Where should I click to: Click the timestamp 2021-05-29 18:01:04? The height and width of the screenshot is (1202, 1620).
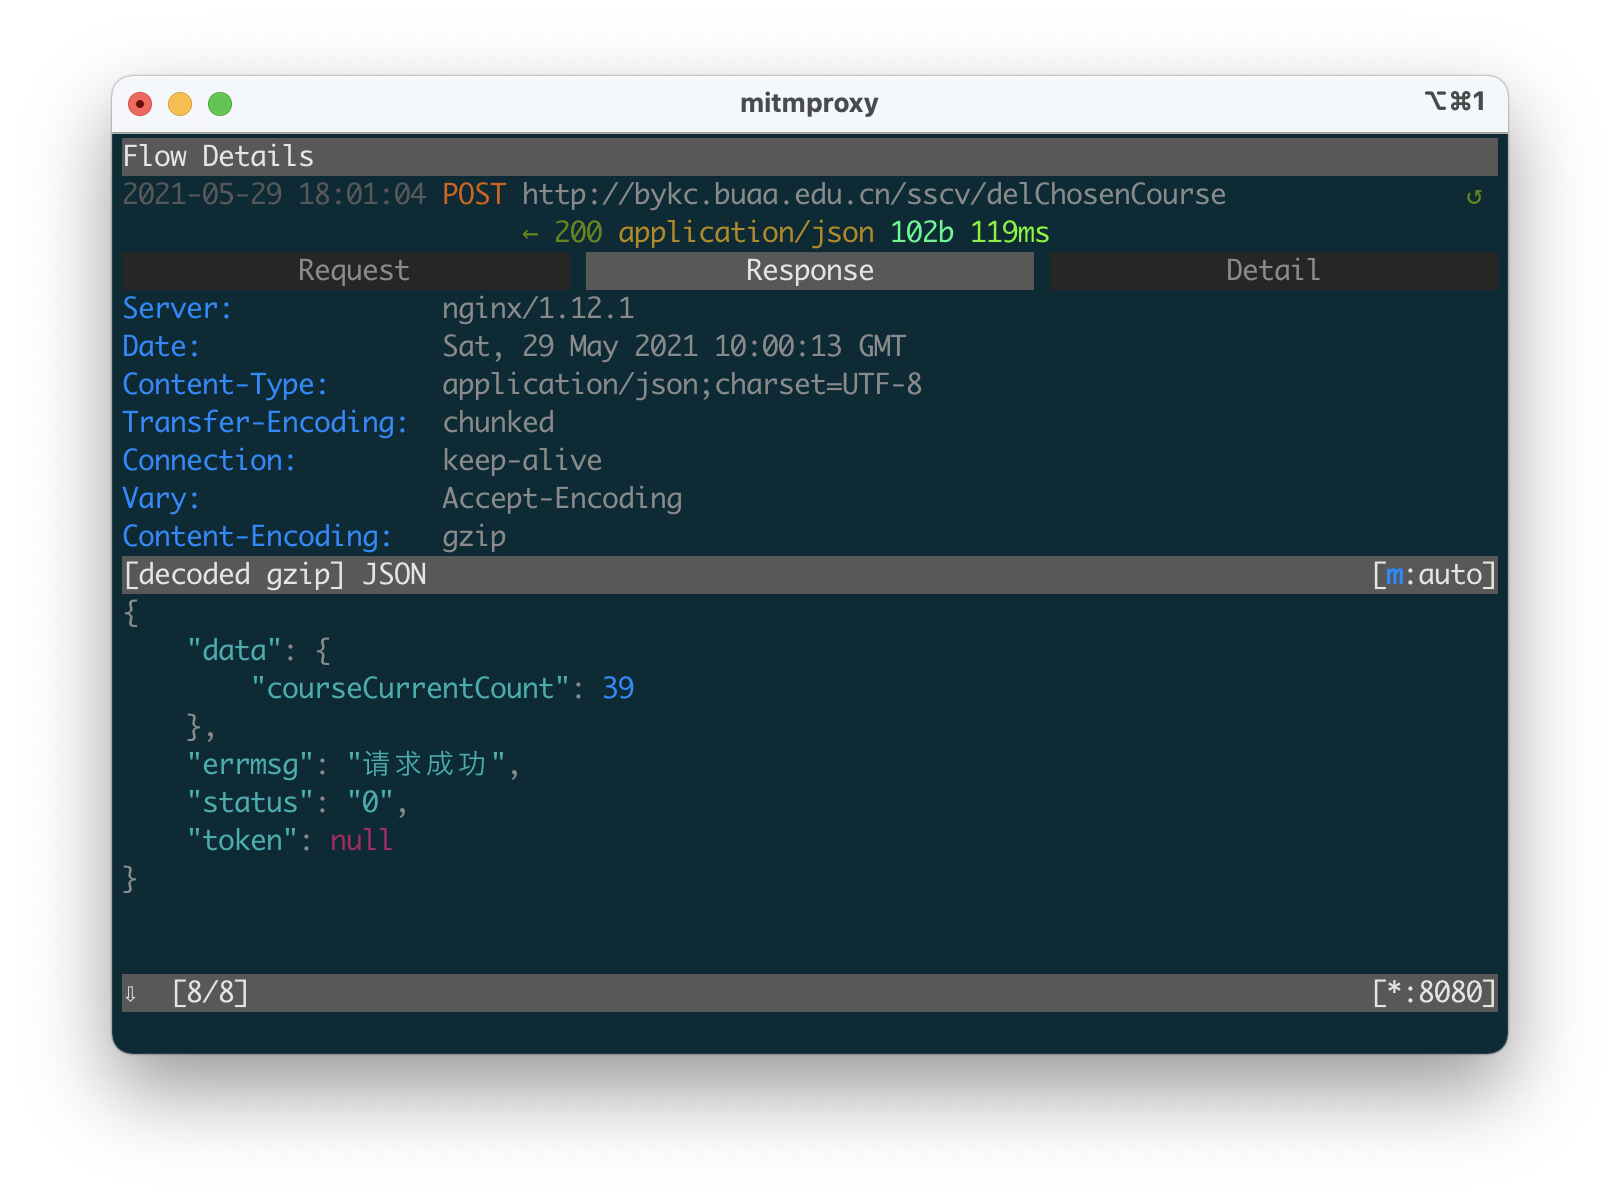(x=274, y=195)
